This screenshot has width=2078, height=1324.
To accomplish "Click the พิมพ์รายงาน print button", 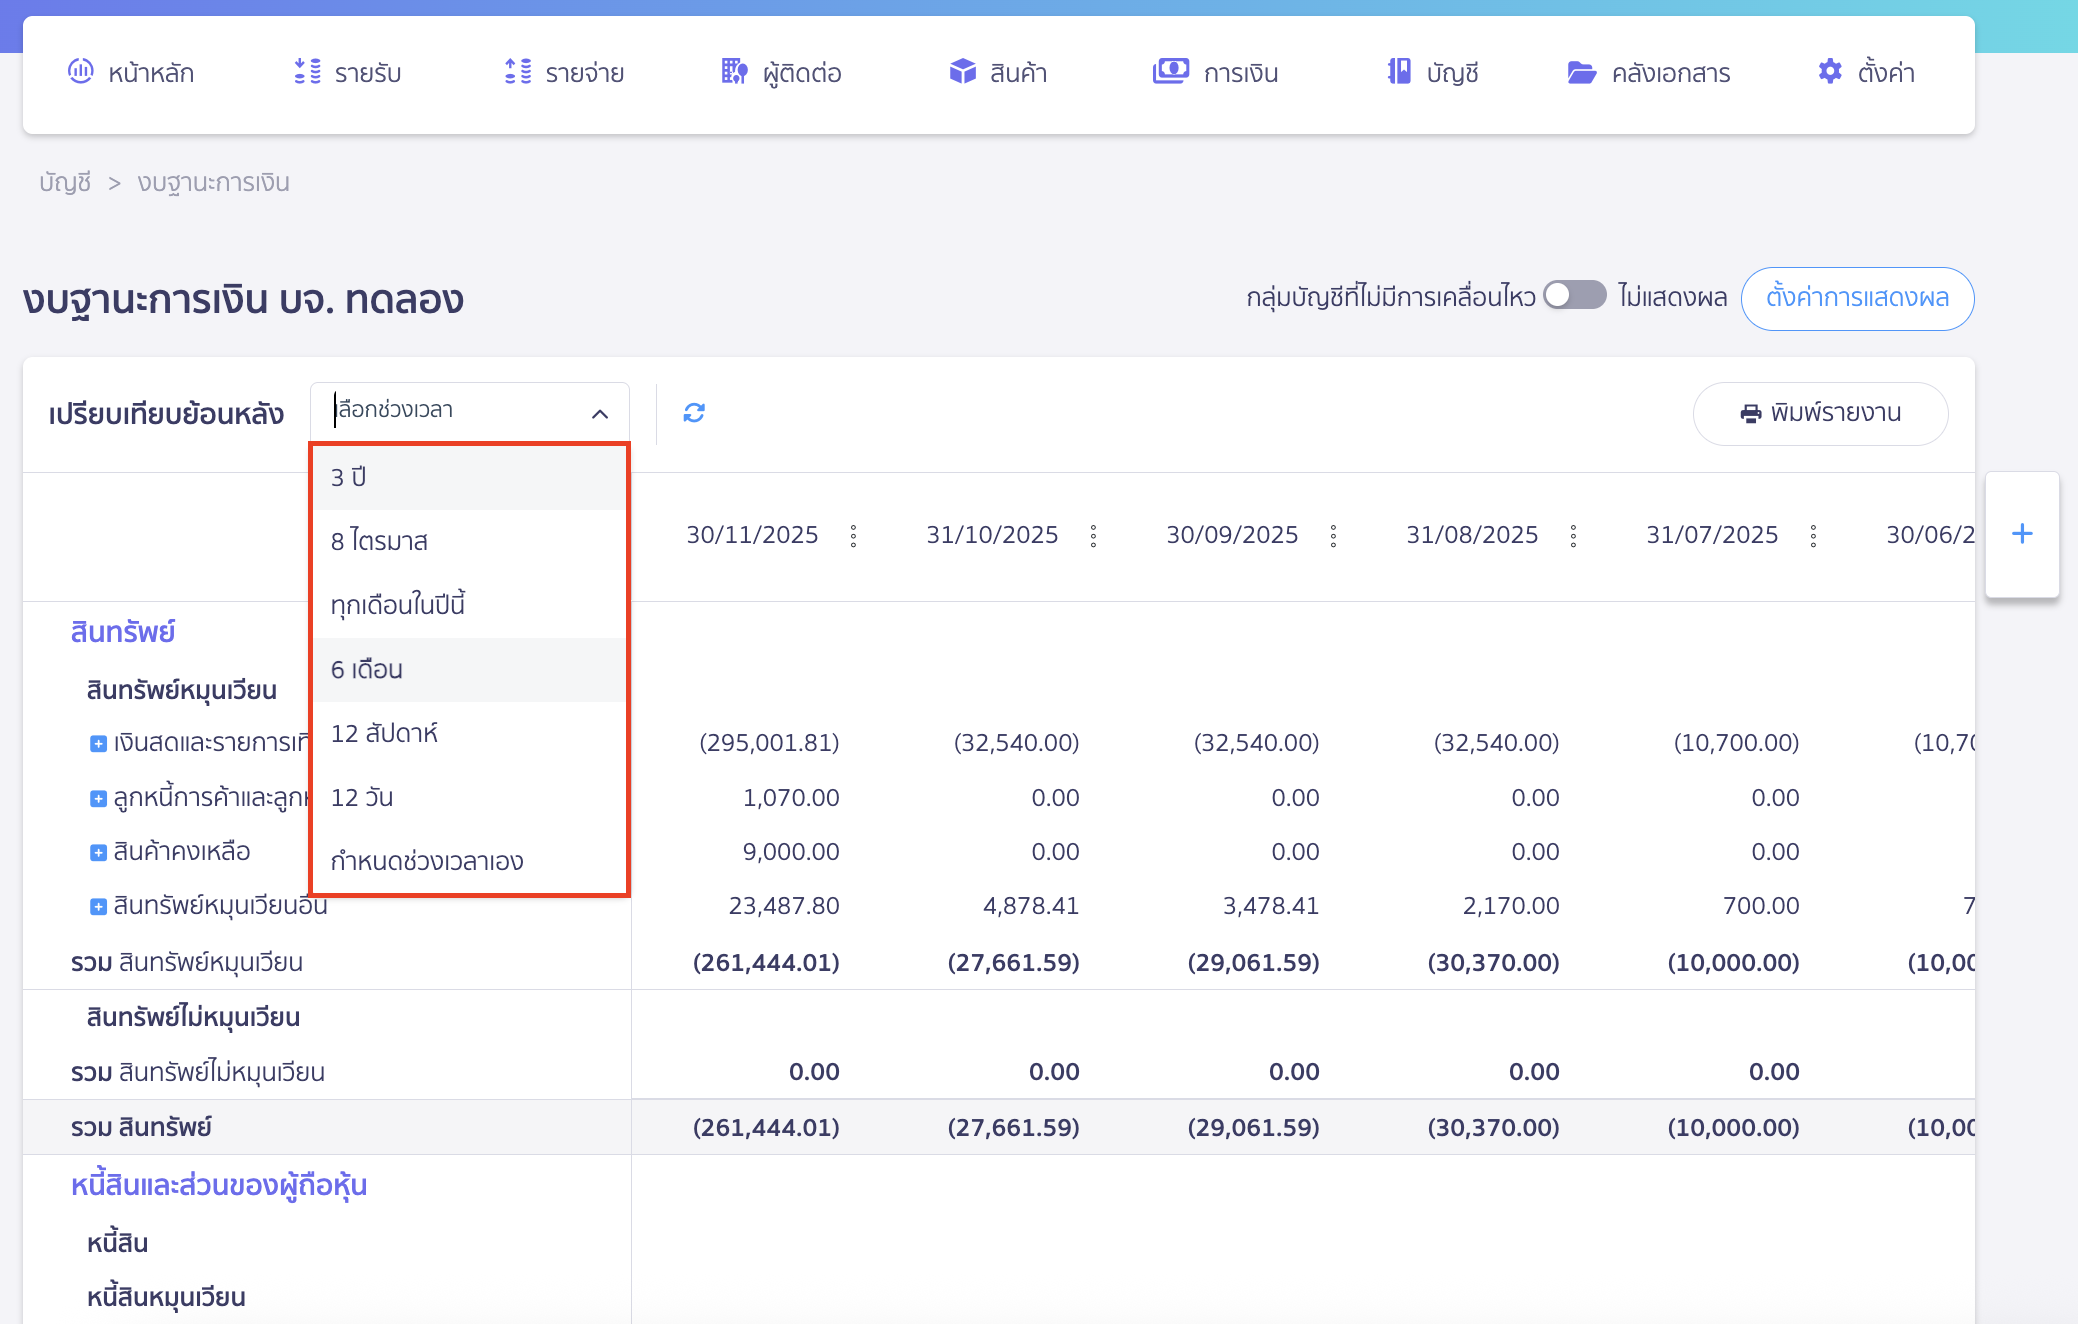I will (x=1819, y=413).
